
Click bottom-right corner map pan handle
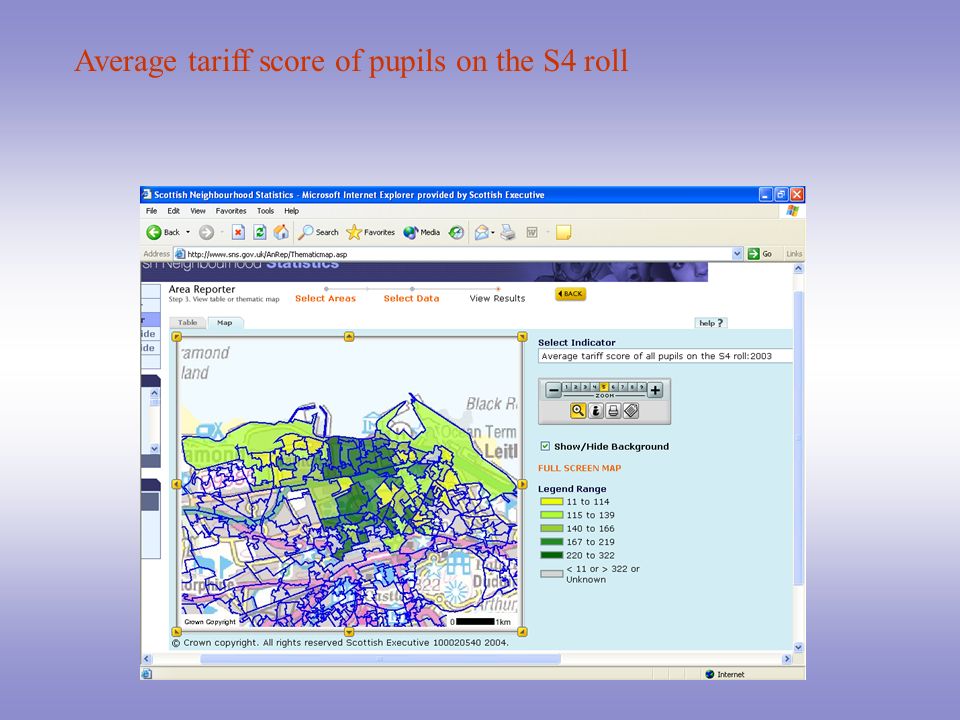522,632
